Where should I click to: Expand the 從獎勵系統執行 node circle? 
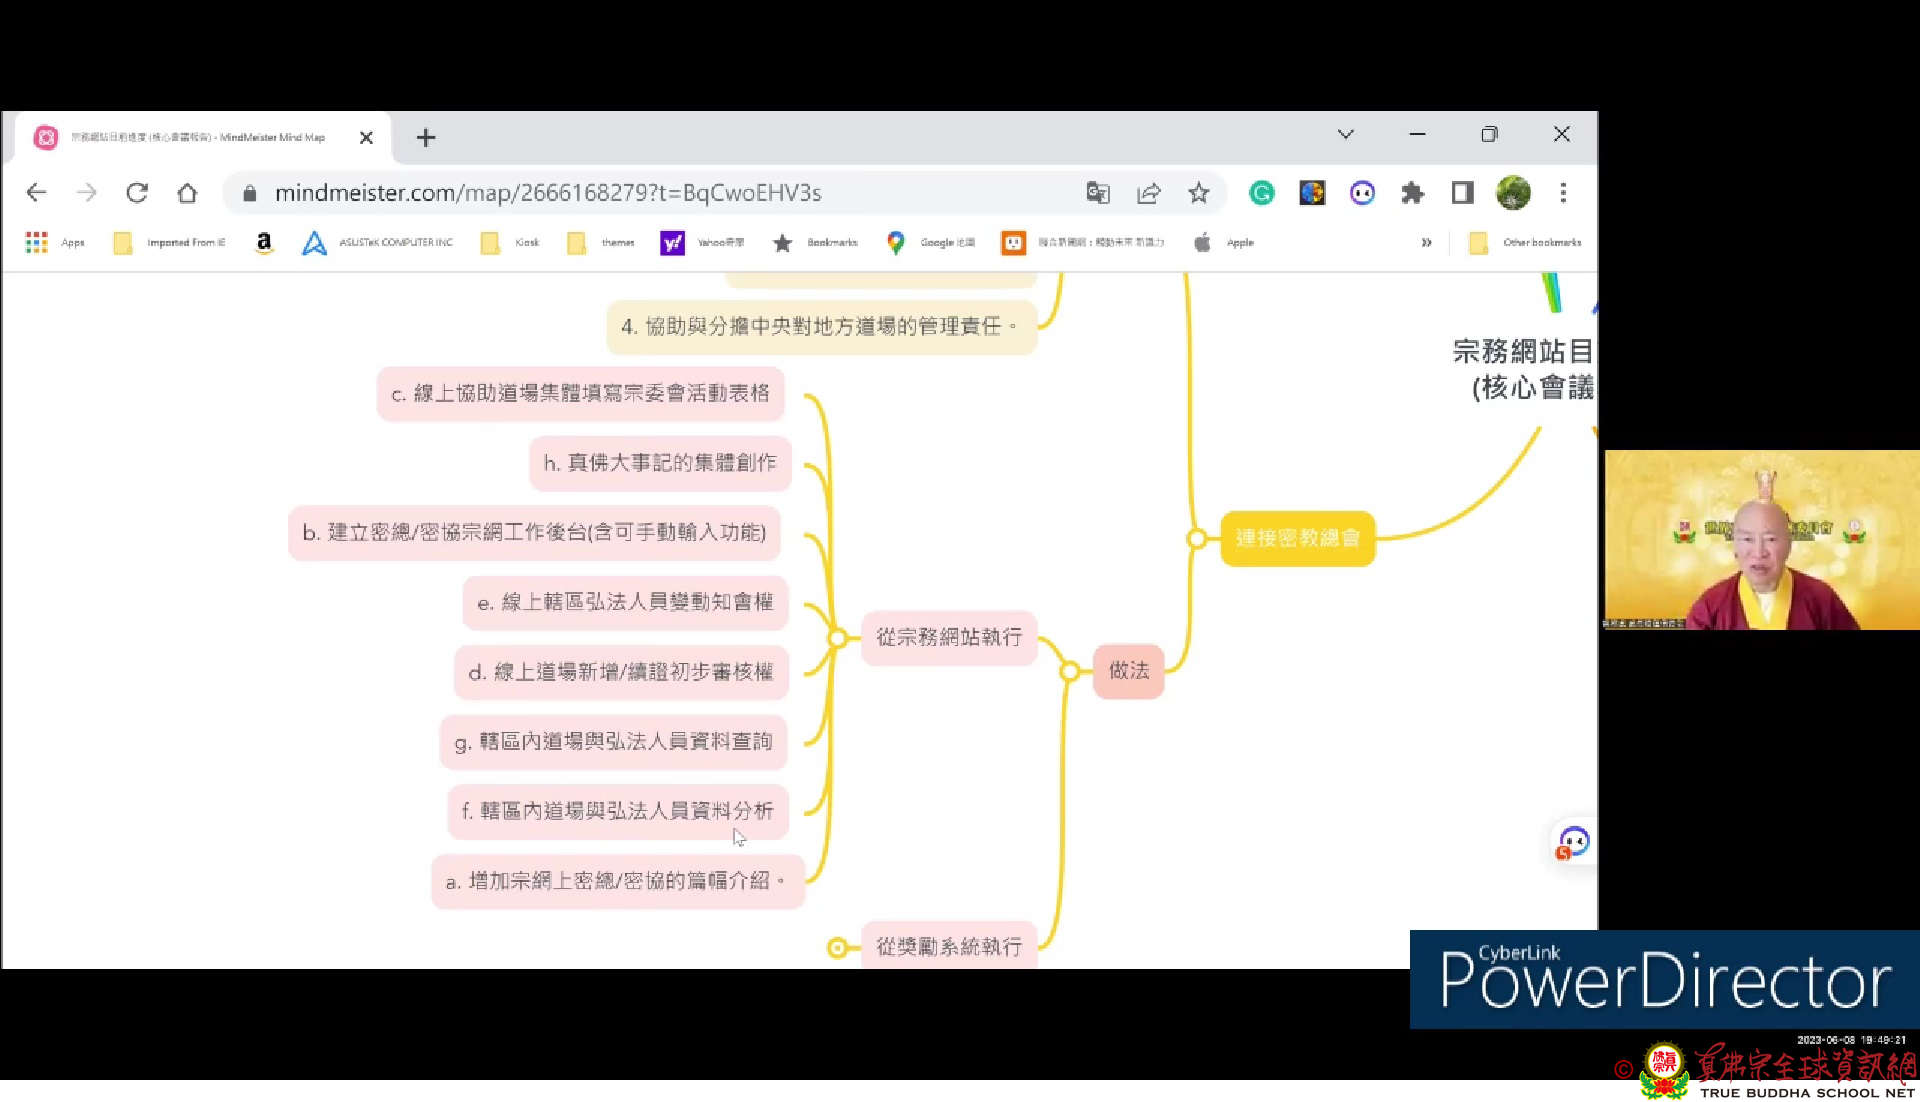click(x=837, y=948)
